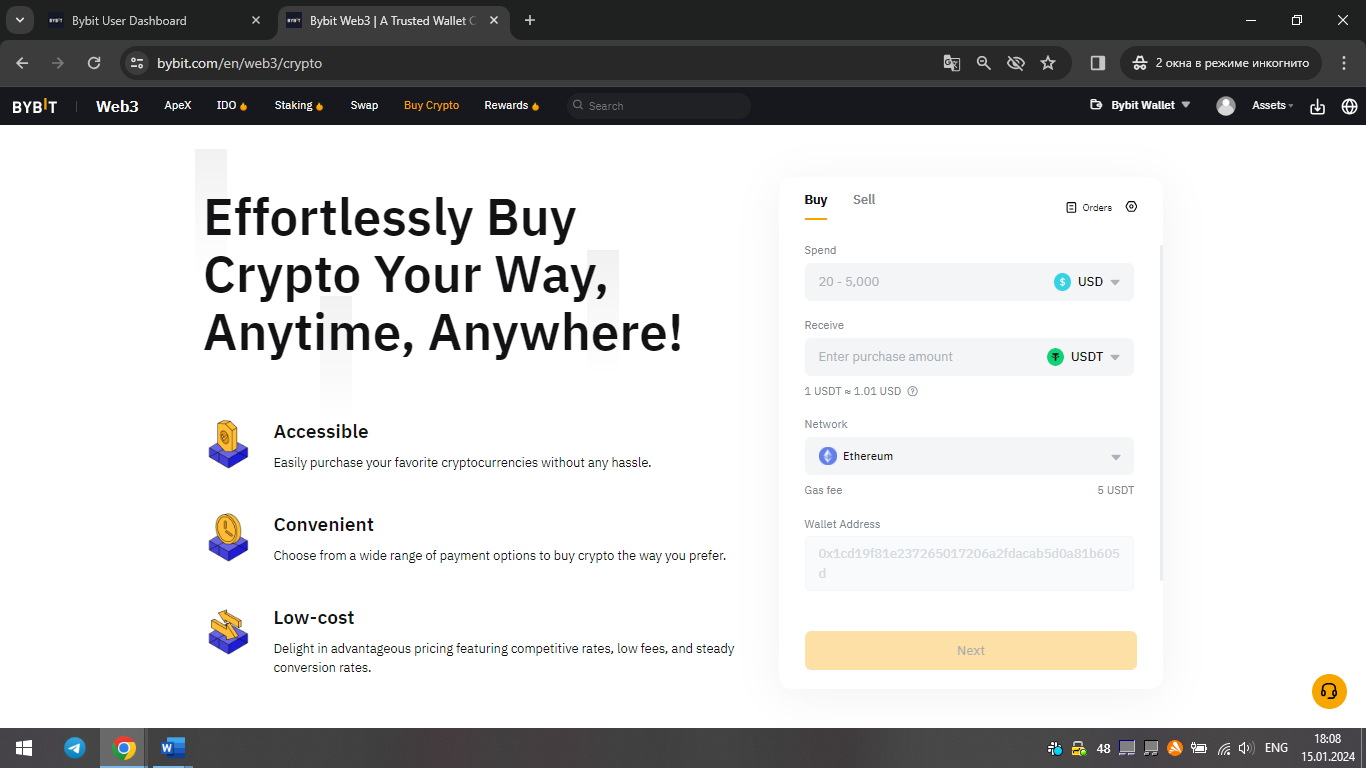Image resolution: width=1366 pixels, height=768 pixels.
Task: Open the settings hexagon icon beside Orders
Action: click(1131, 207)
